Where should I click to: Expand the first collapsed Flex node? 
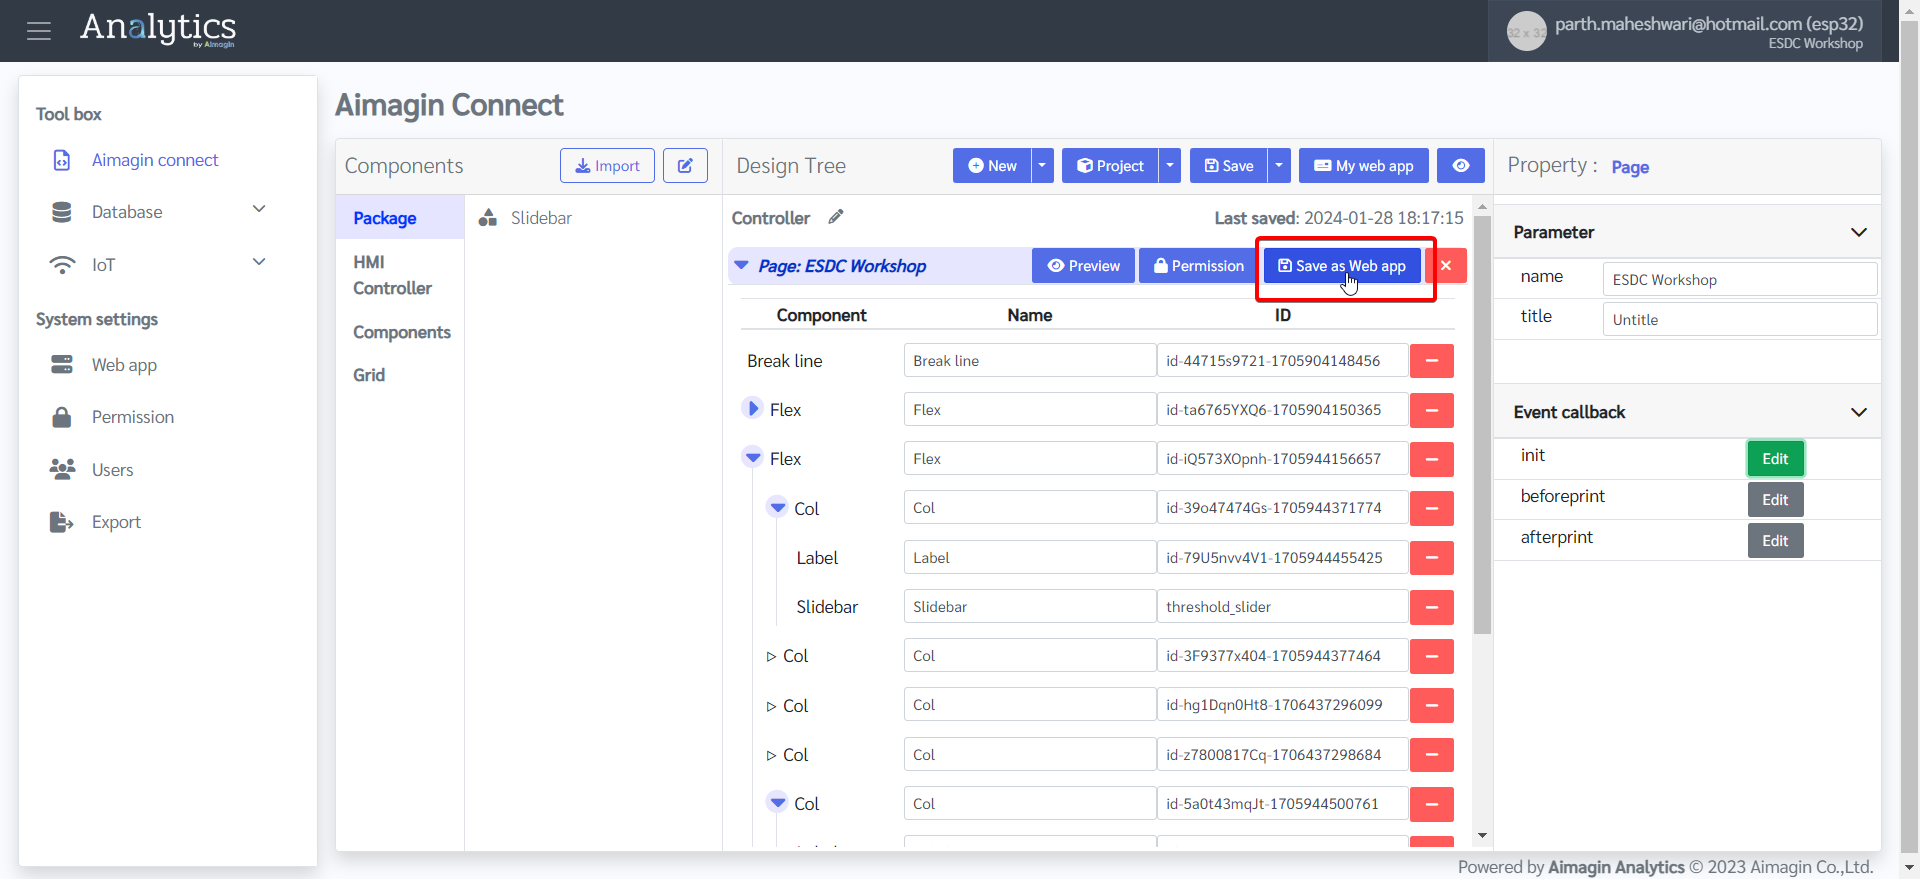tap(753, 409)
